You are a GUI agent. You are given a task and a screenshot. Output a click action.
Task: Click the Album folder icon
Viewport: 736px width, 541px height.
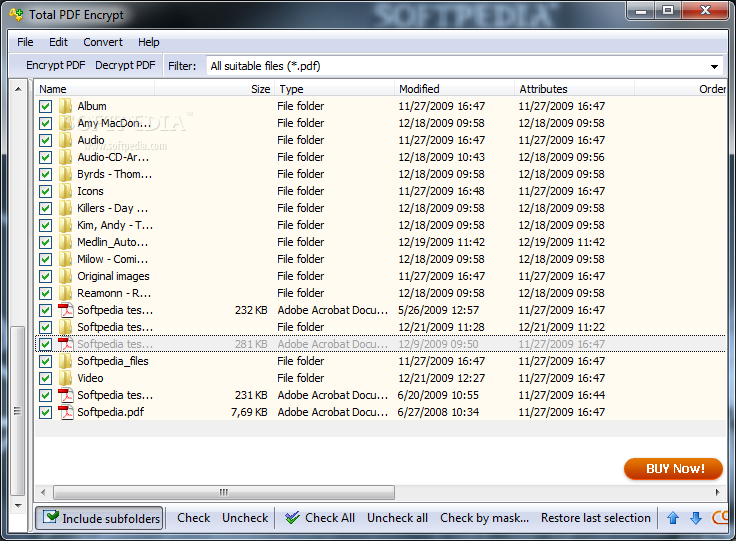(x=66, y=106)
